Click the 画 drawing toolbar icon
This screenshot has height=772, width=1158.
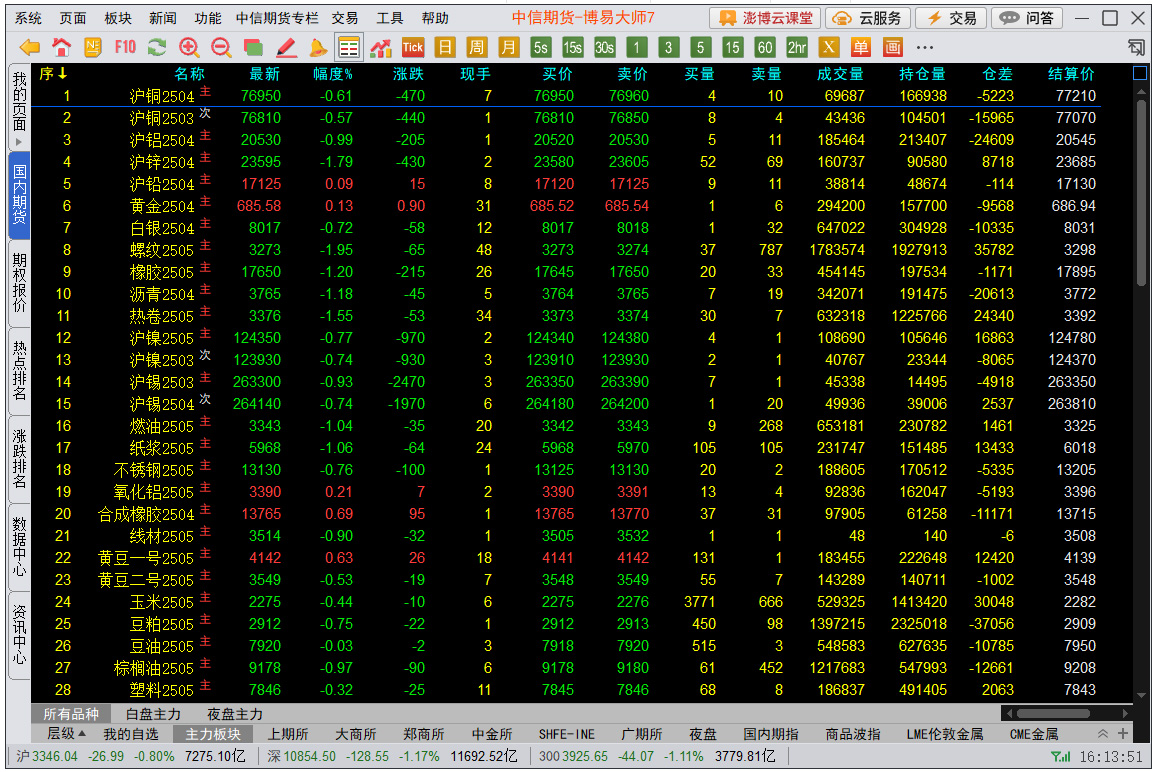tap(892, 48)
